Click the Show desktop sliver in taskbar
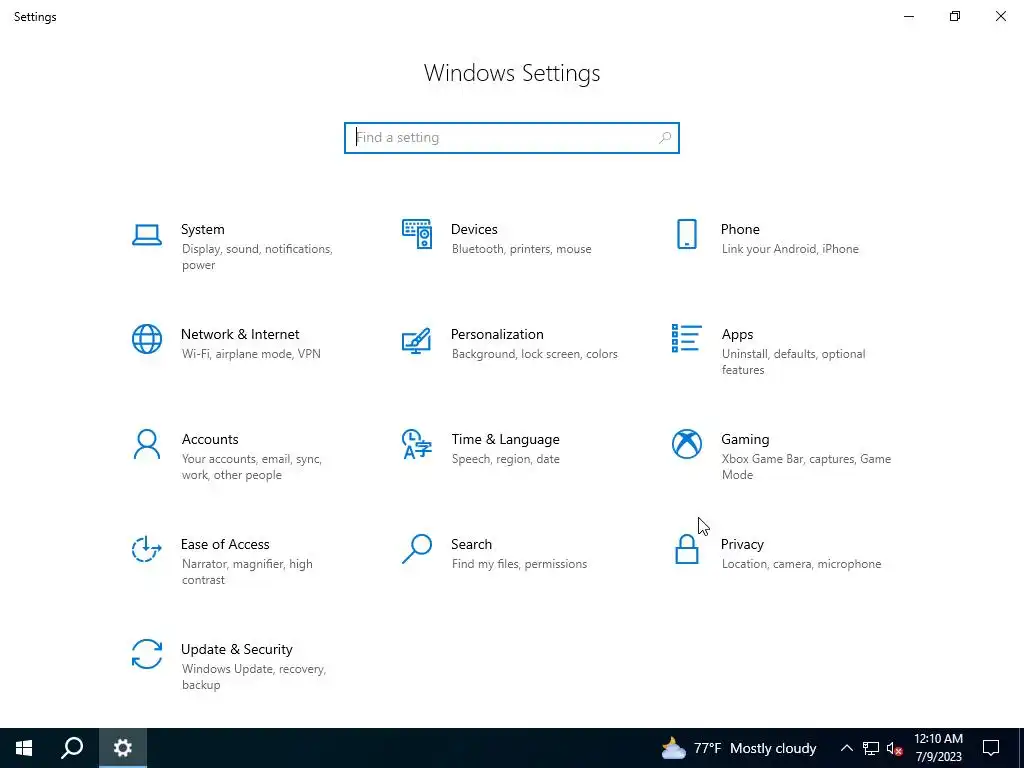The image size is (1024, 768). (x=1021, y=748)
